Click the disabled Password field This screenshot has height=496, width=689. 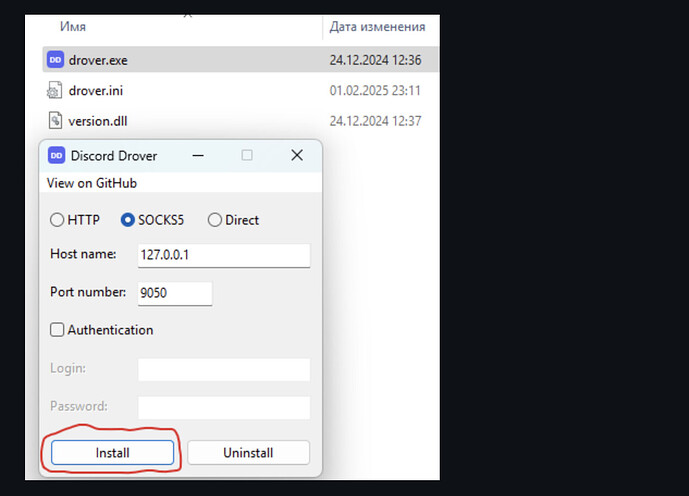coord(224,407)
